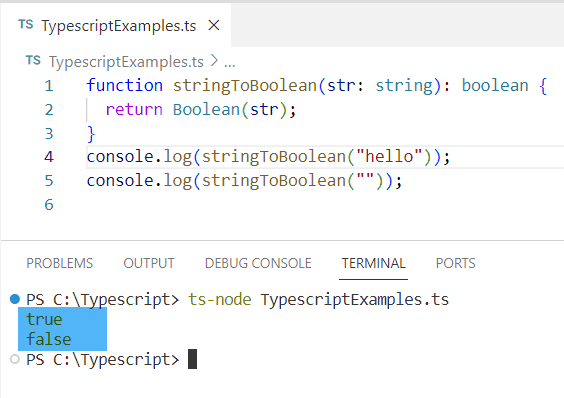
Task: Select the TypescriptExamples.ts editor tab
Action: pos(116,26)
